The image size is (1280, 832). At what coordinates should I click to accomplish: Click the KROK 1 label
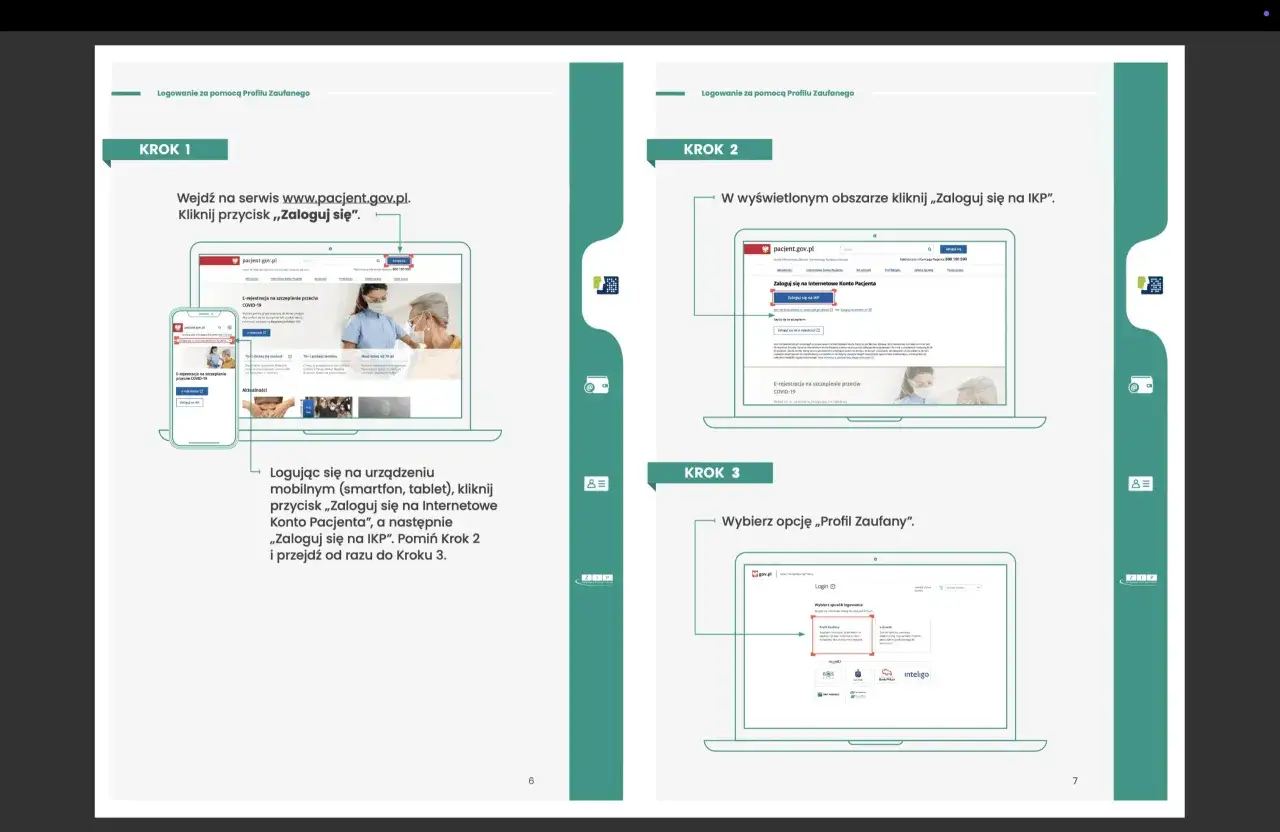click(x=165, y=149)
